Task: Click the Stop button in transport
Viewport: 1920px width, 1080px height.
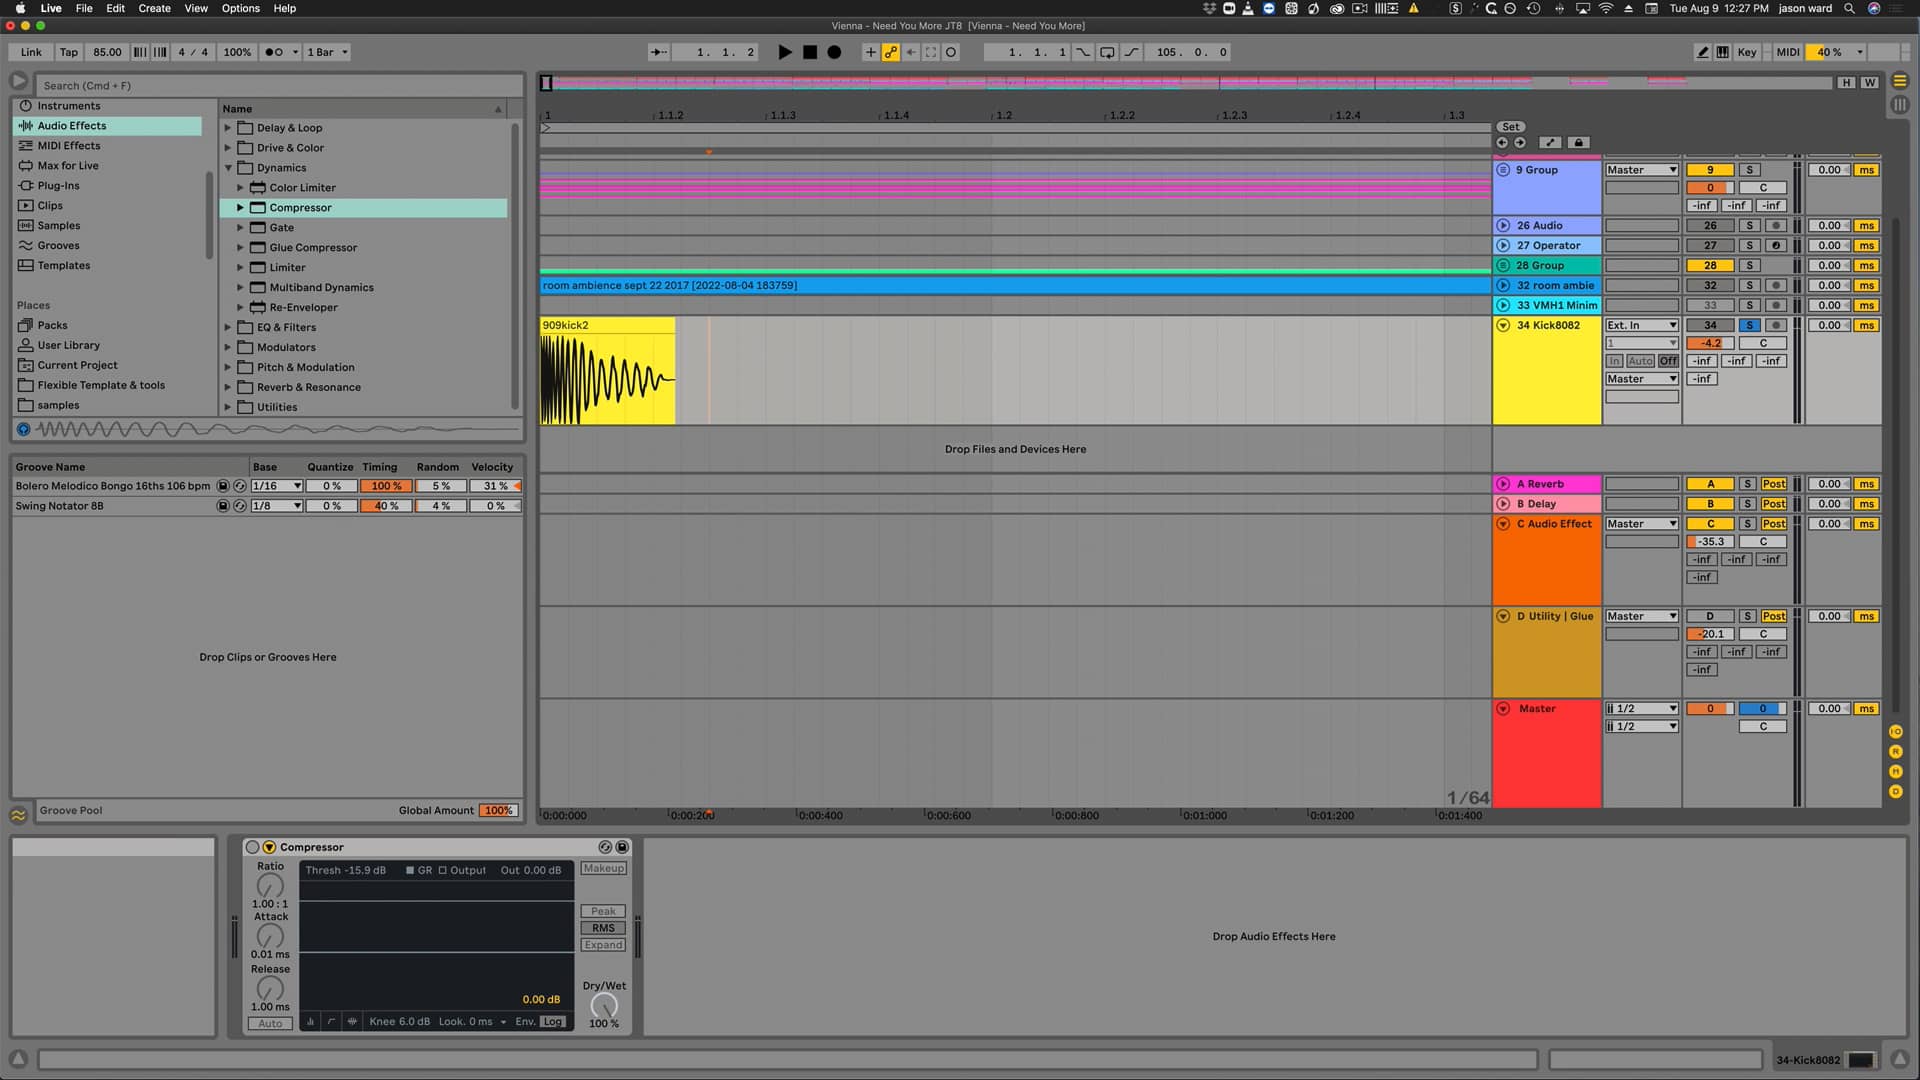Action: pyautogui.click(x=810, y=52)
